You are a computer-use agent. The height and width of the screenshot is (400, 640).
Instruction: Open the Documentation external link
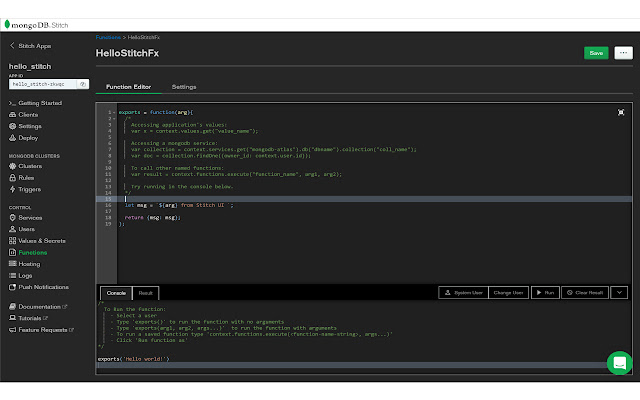tap(38, 307)
